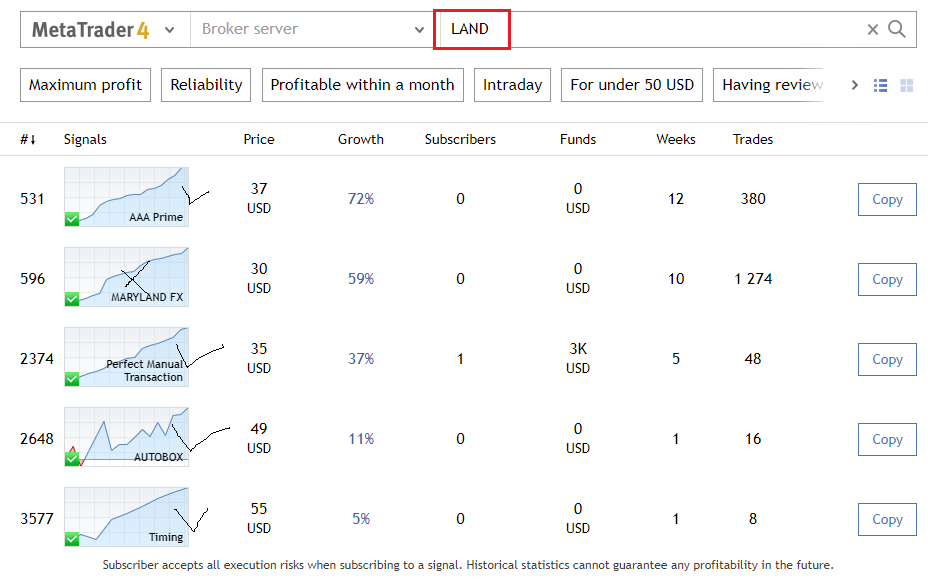Sort by the Growth column header
This screenshot has width=928, height=588.
[361, 140]
